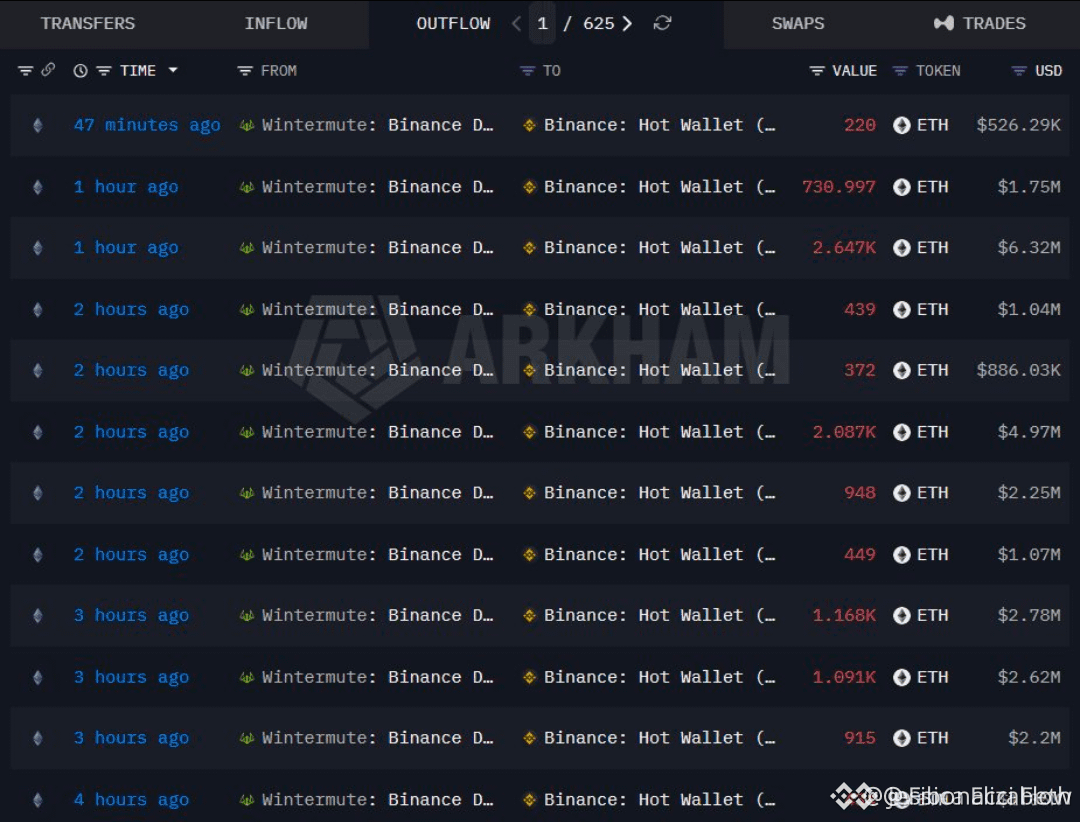Go to the next page arrow

click(x=627, y=23)
